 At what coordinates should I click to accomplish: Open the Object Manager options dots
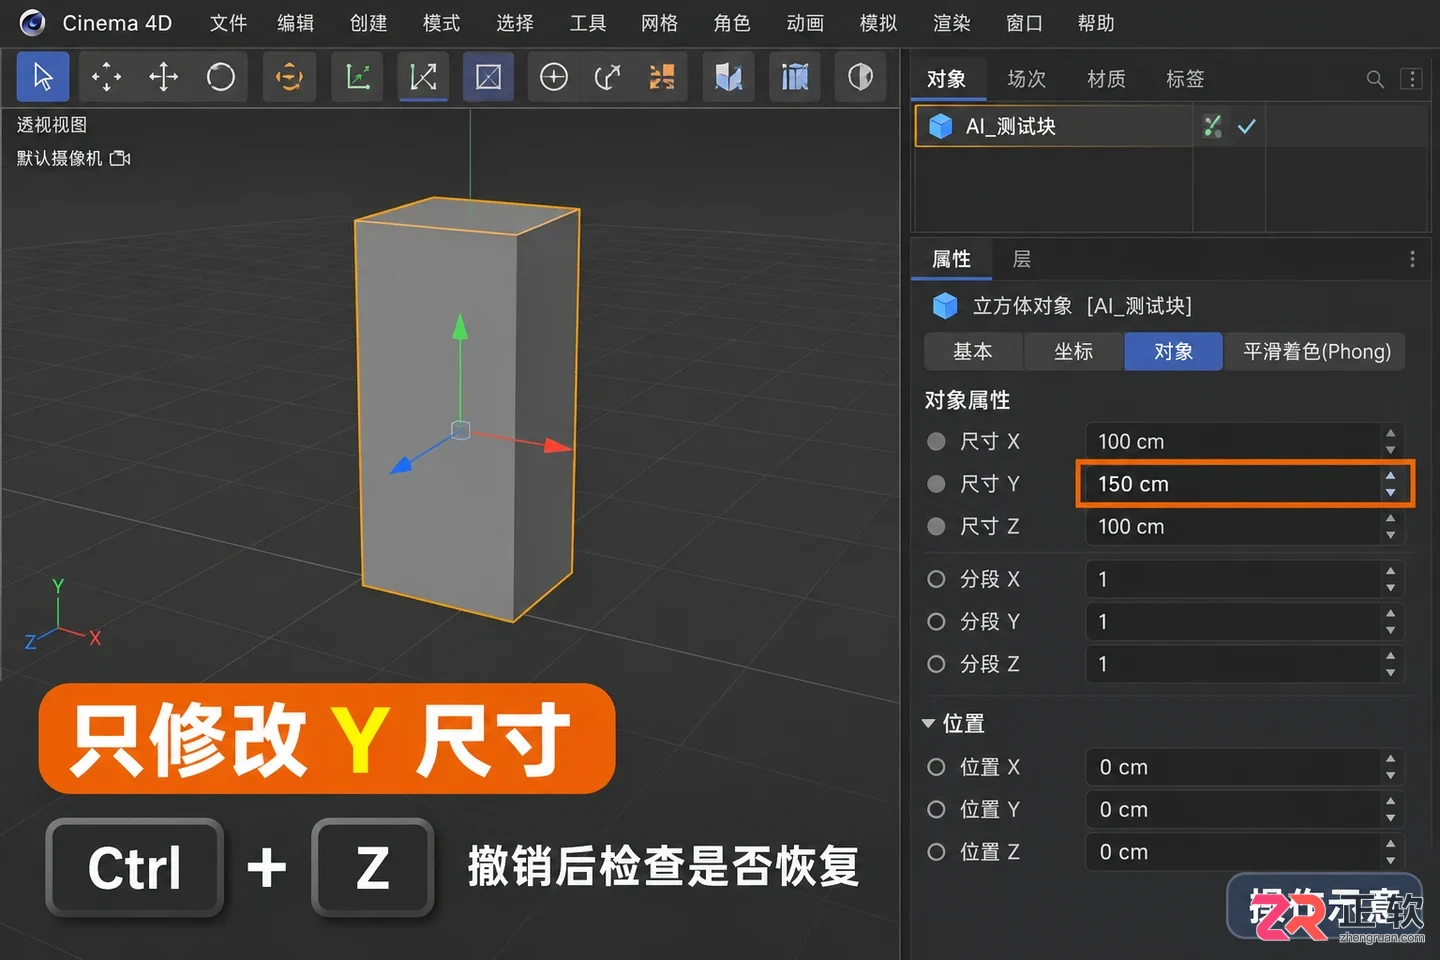point(1411,79)
